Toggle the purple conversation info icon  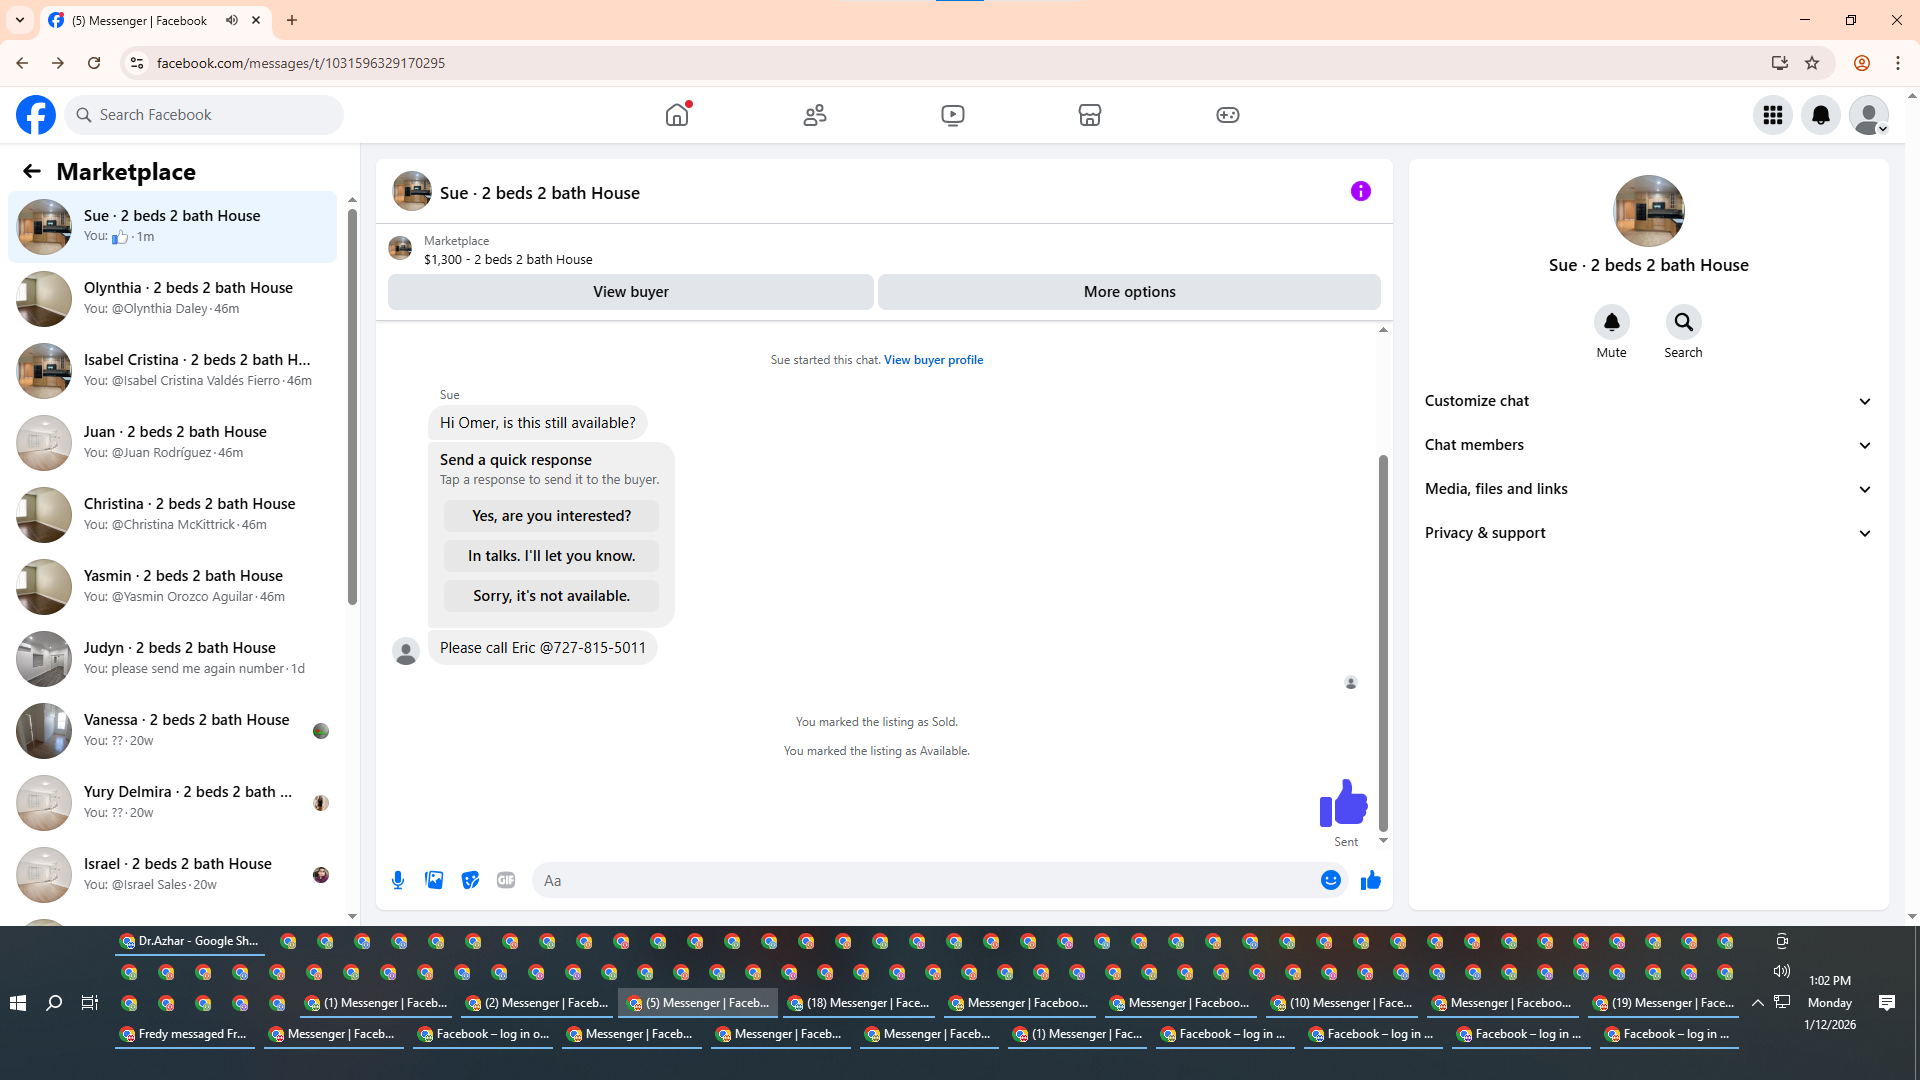click(x=1360, y=191)
